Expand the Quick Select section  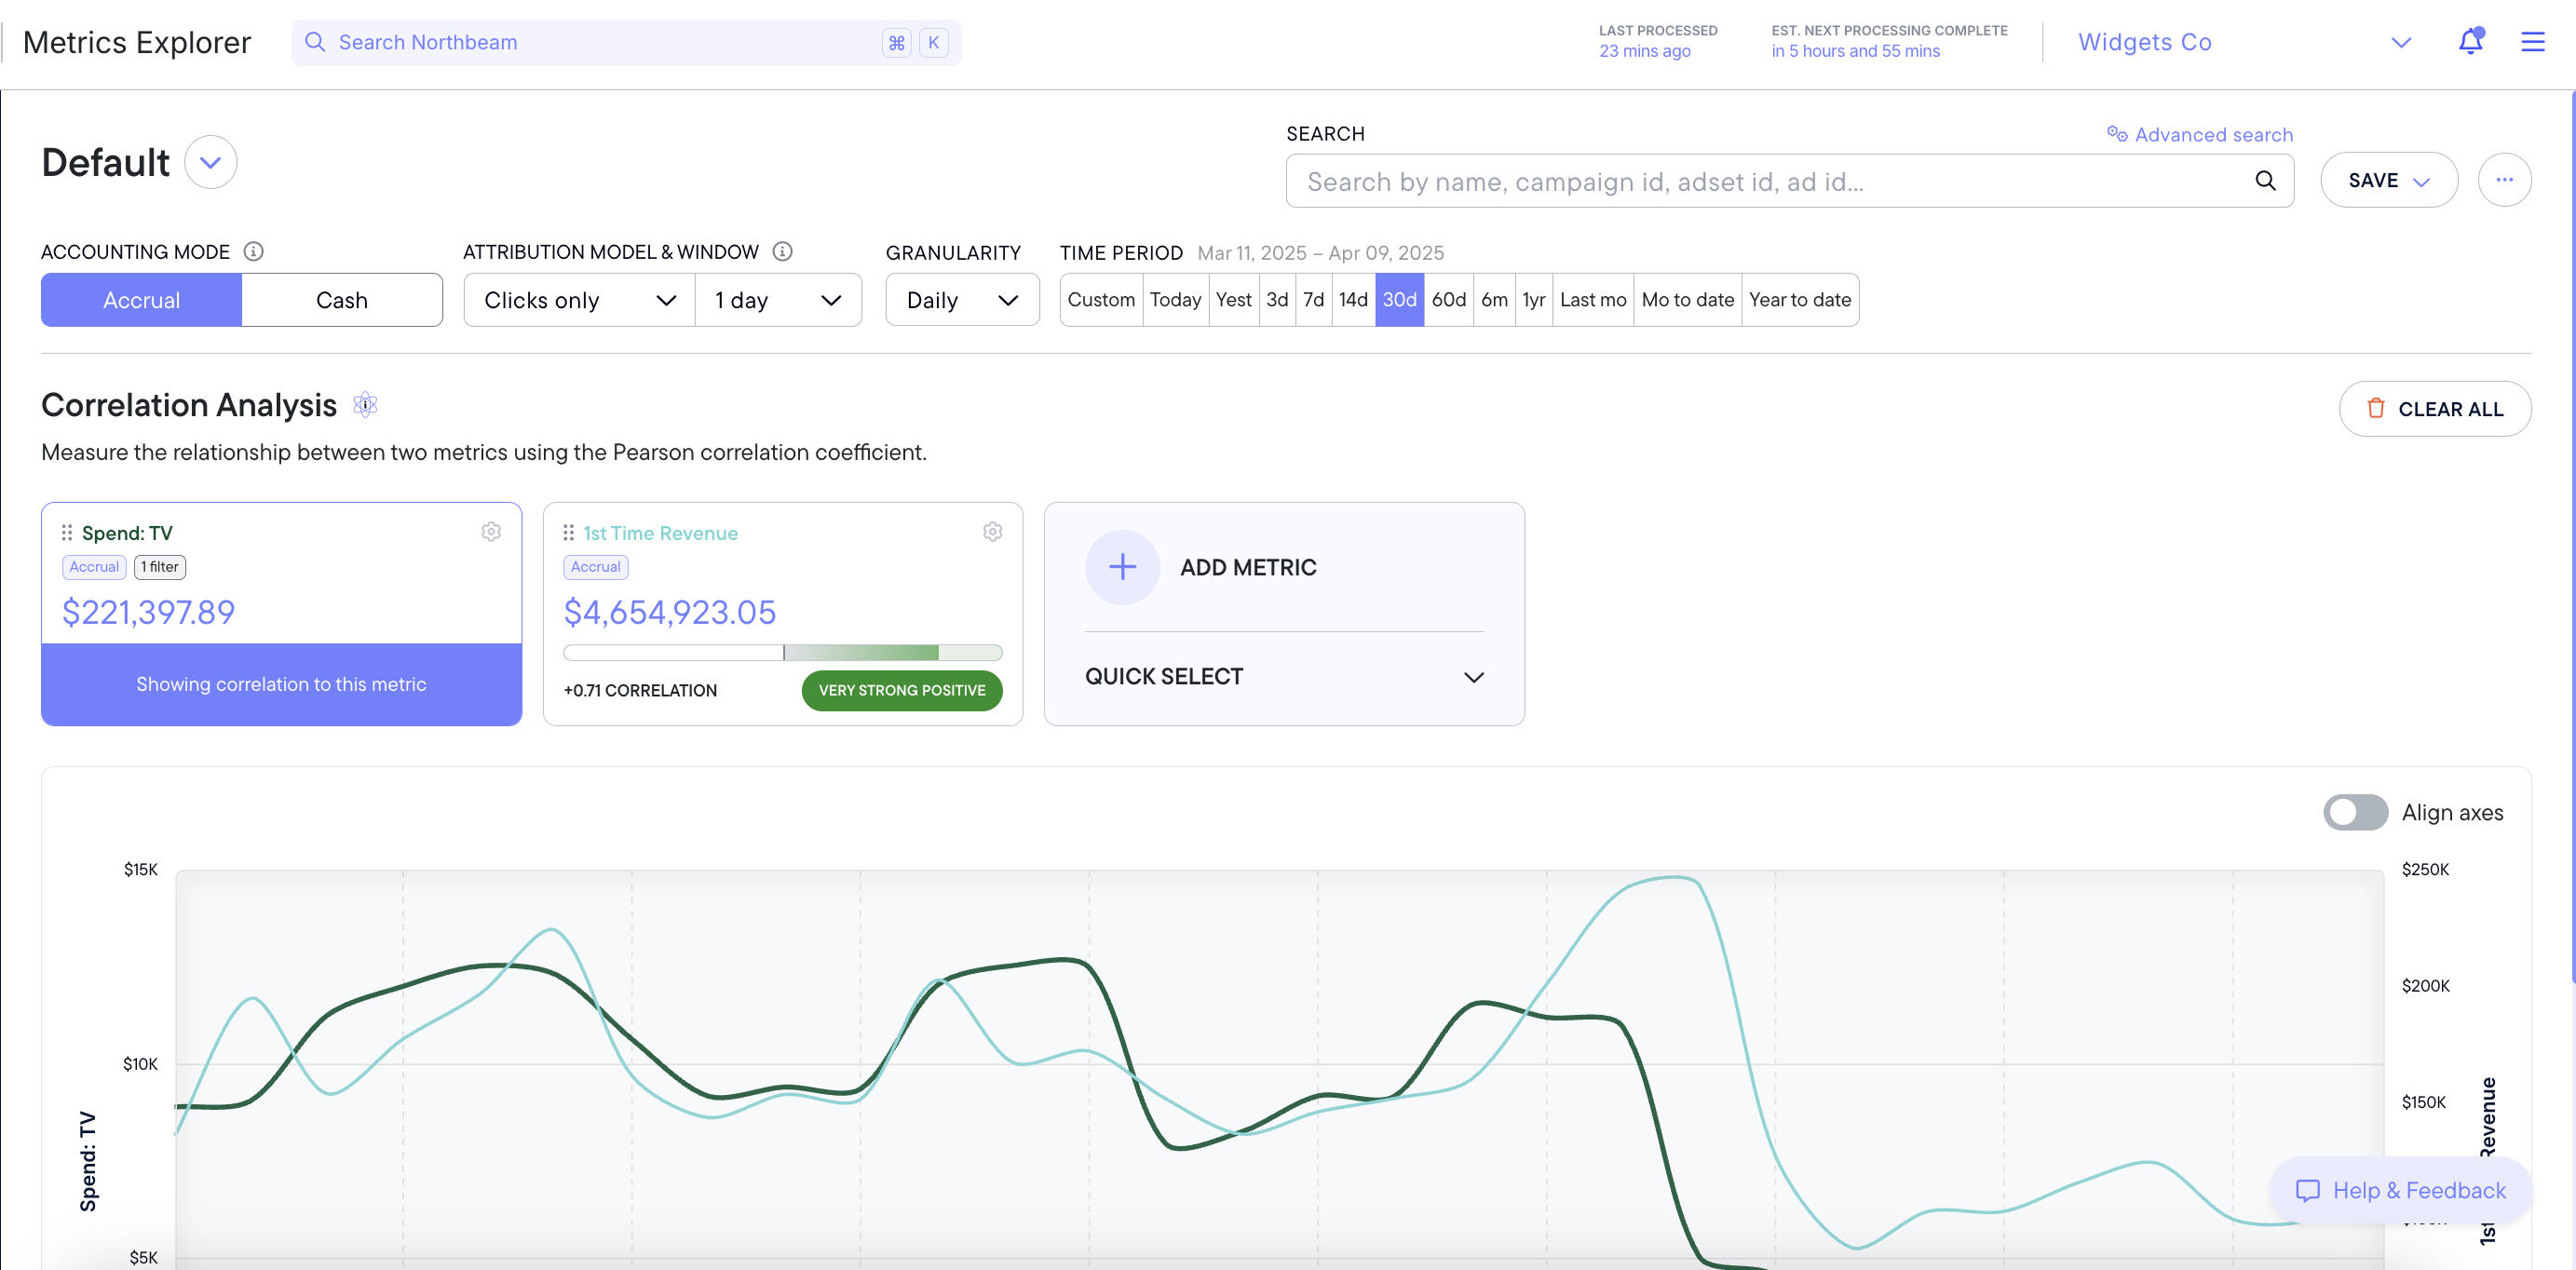[x=1284, y=677]
